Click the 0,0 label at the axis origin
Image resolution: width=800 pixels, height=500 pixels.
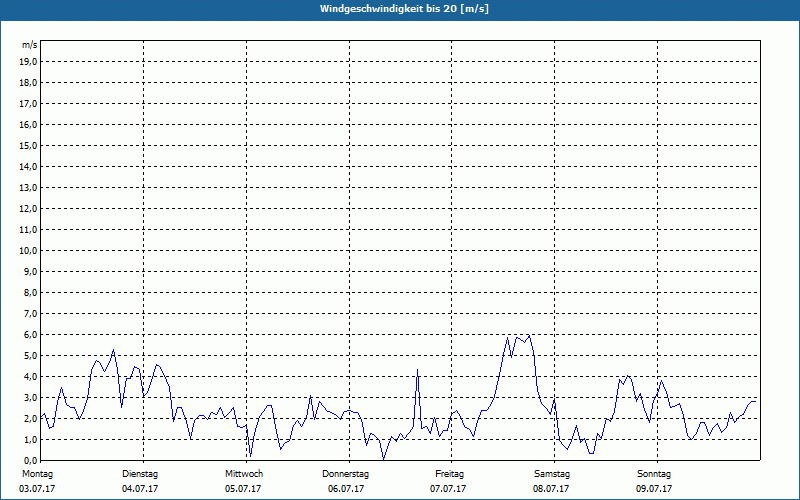point(30,460)
